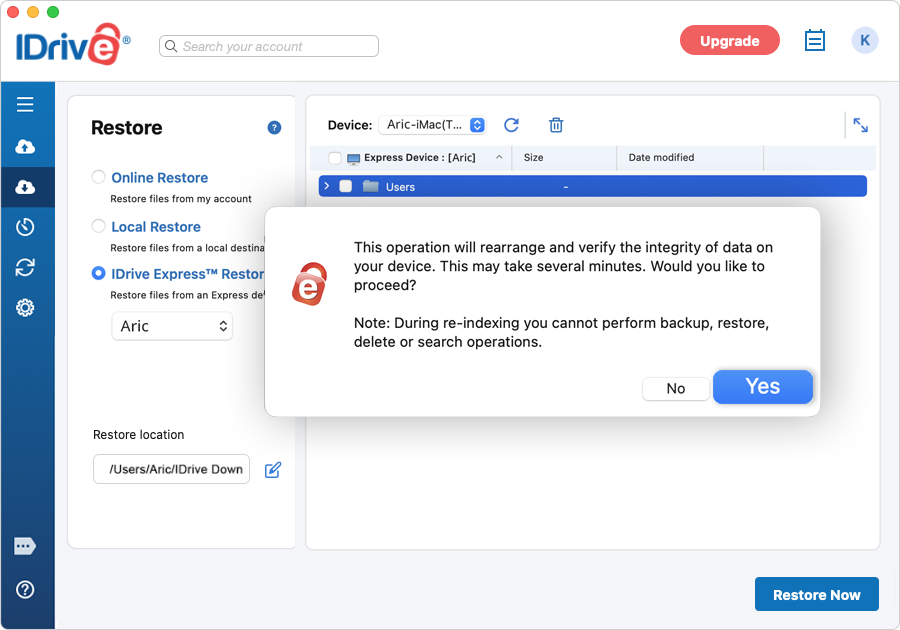The image size is (900, 630).
Task: Expand the Users folder tree row
Action: click(327, 186)
